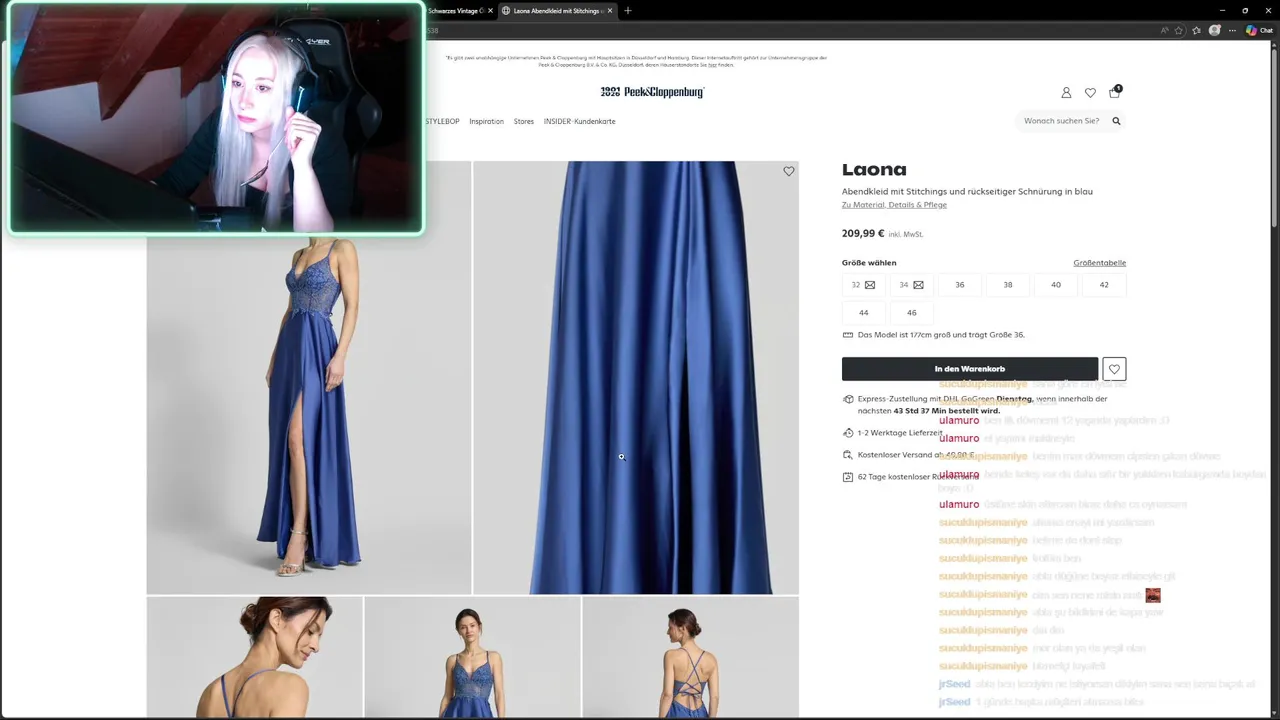
Task: Select size 42
Action: coord(1104,285)
